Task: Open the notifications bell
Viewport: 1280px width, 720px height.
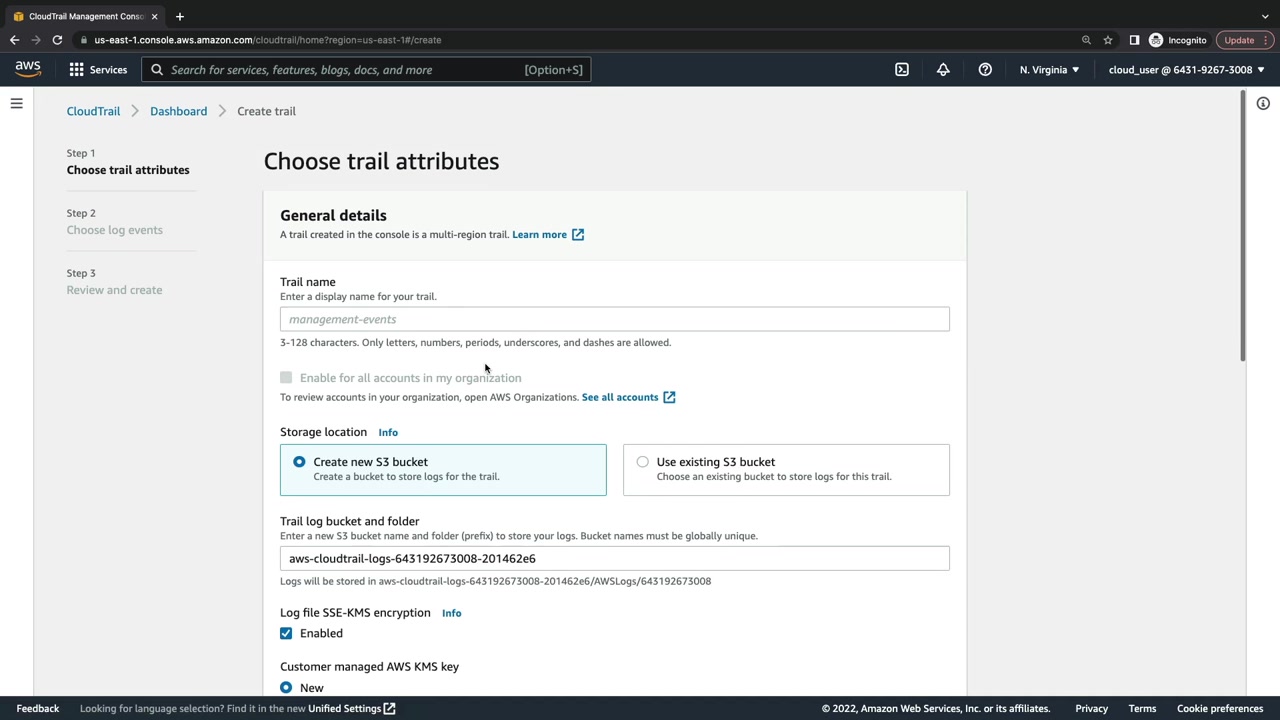Action: [x=943, y=70]
